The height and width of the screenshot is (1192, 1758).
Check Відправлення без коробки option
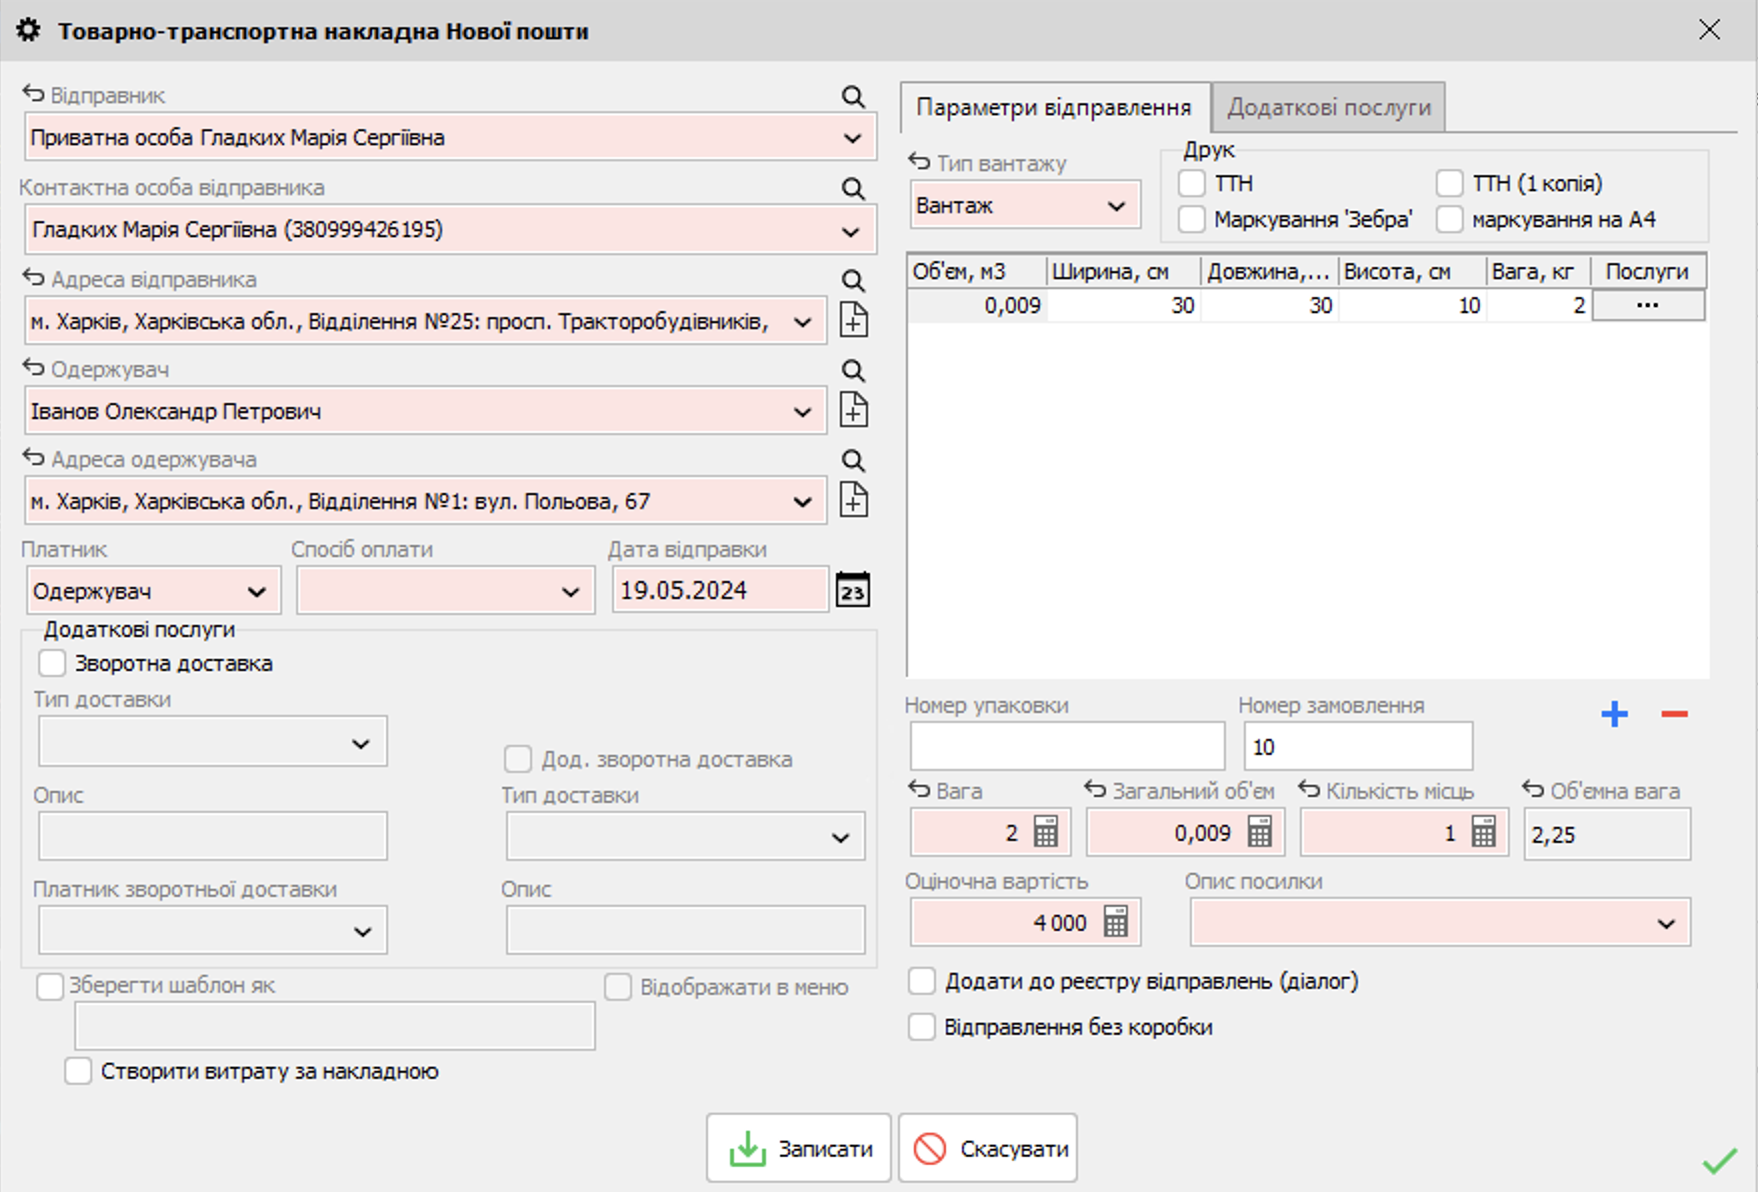(x=921, y=1027)
